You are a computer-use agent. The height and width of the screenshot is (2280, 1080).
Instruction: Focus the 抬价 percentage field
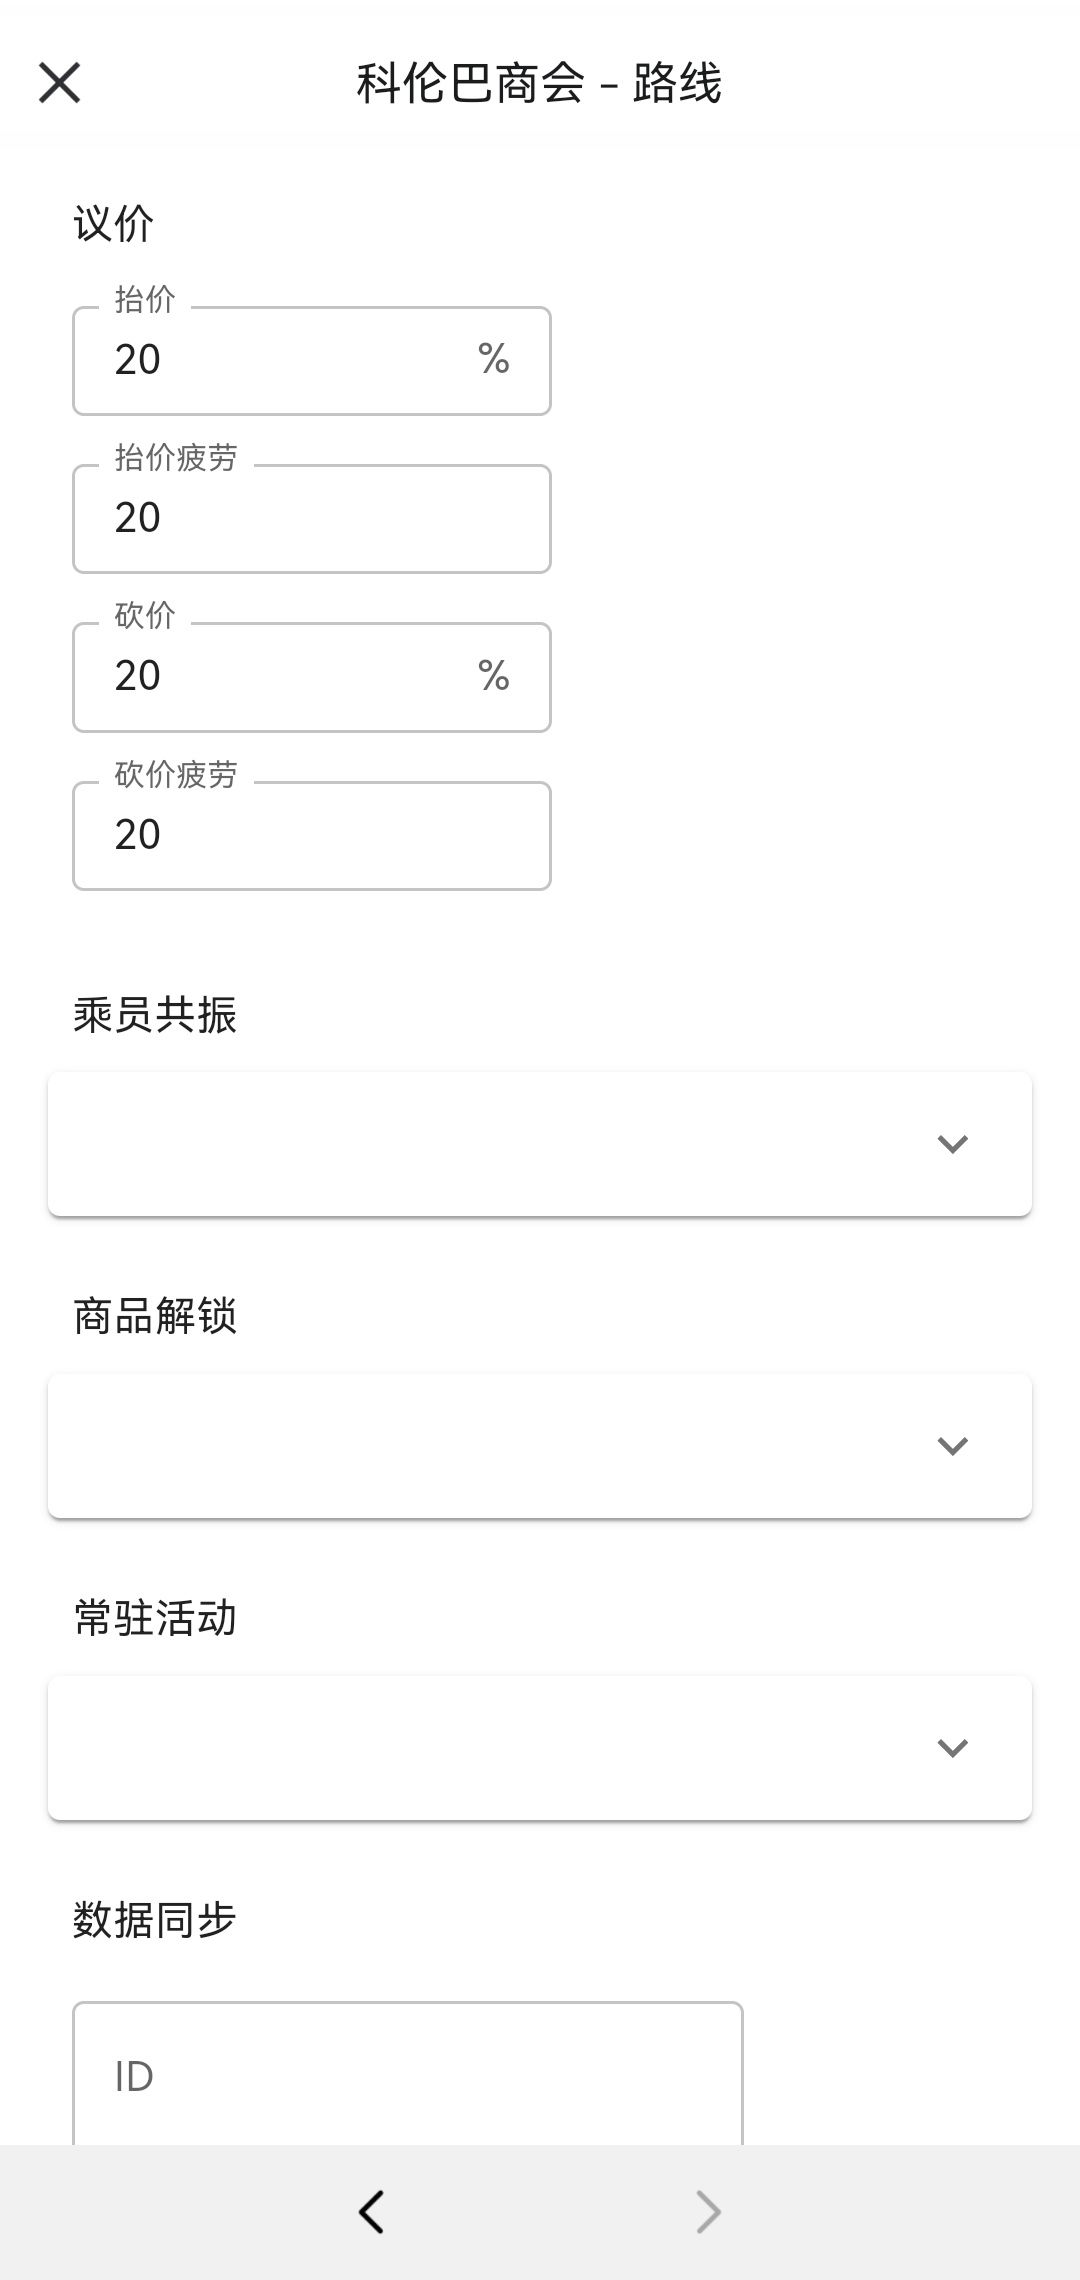[x=280, y=361]
